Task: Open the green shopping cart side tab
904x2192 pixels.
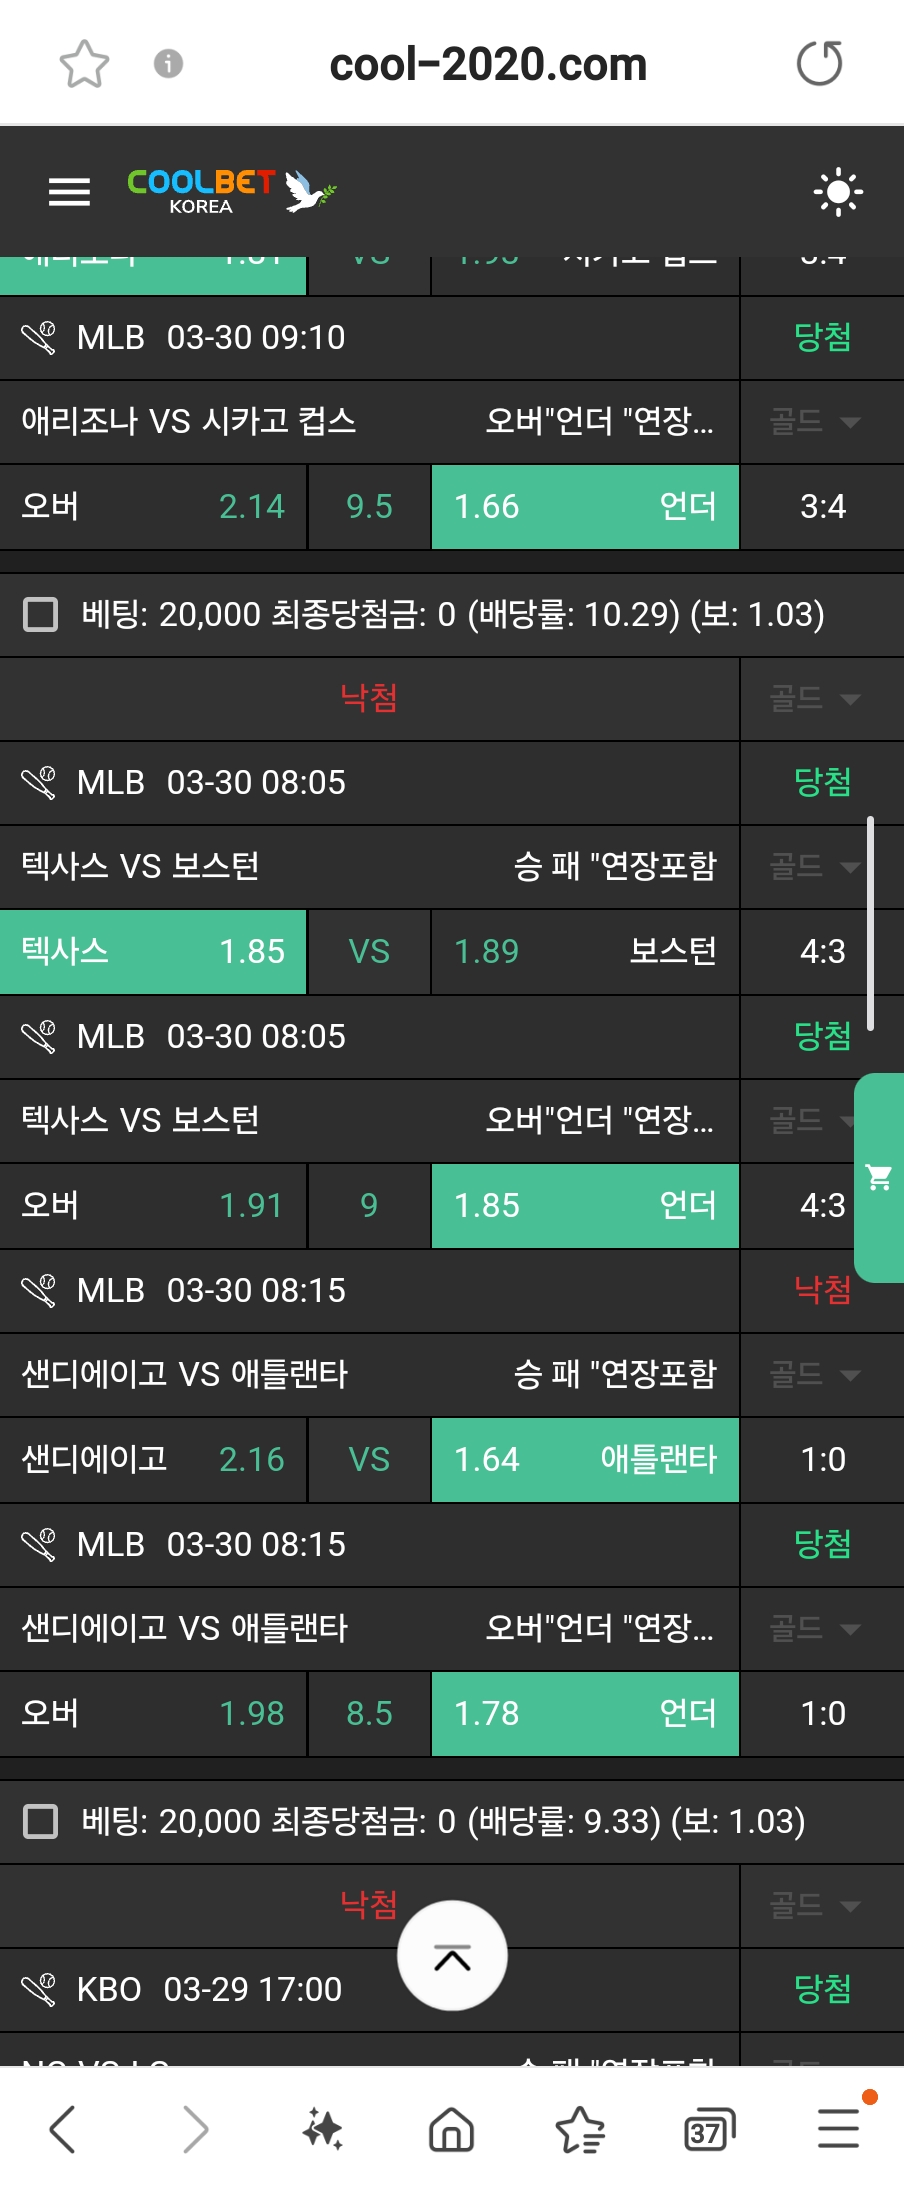Action: click(880, 1177)
